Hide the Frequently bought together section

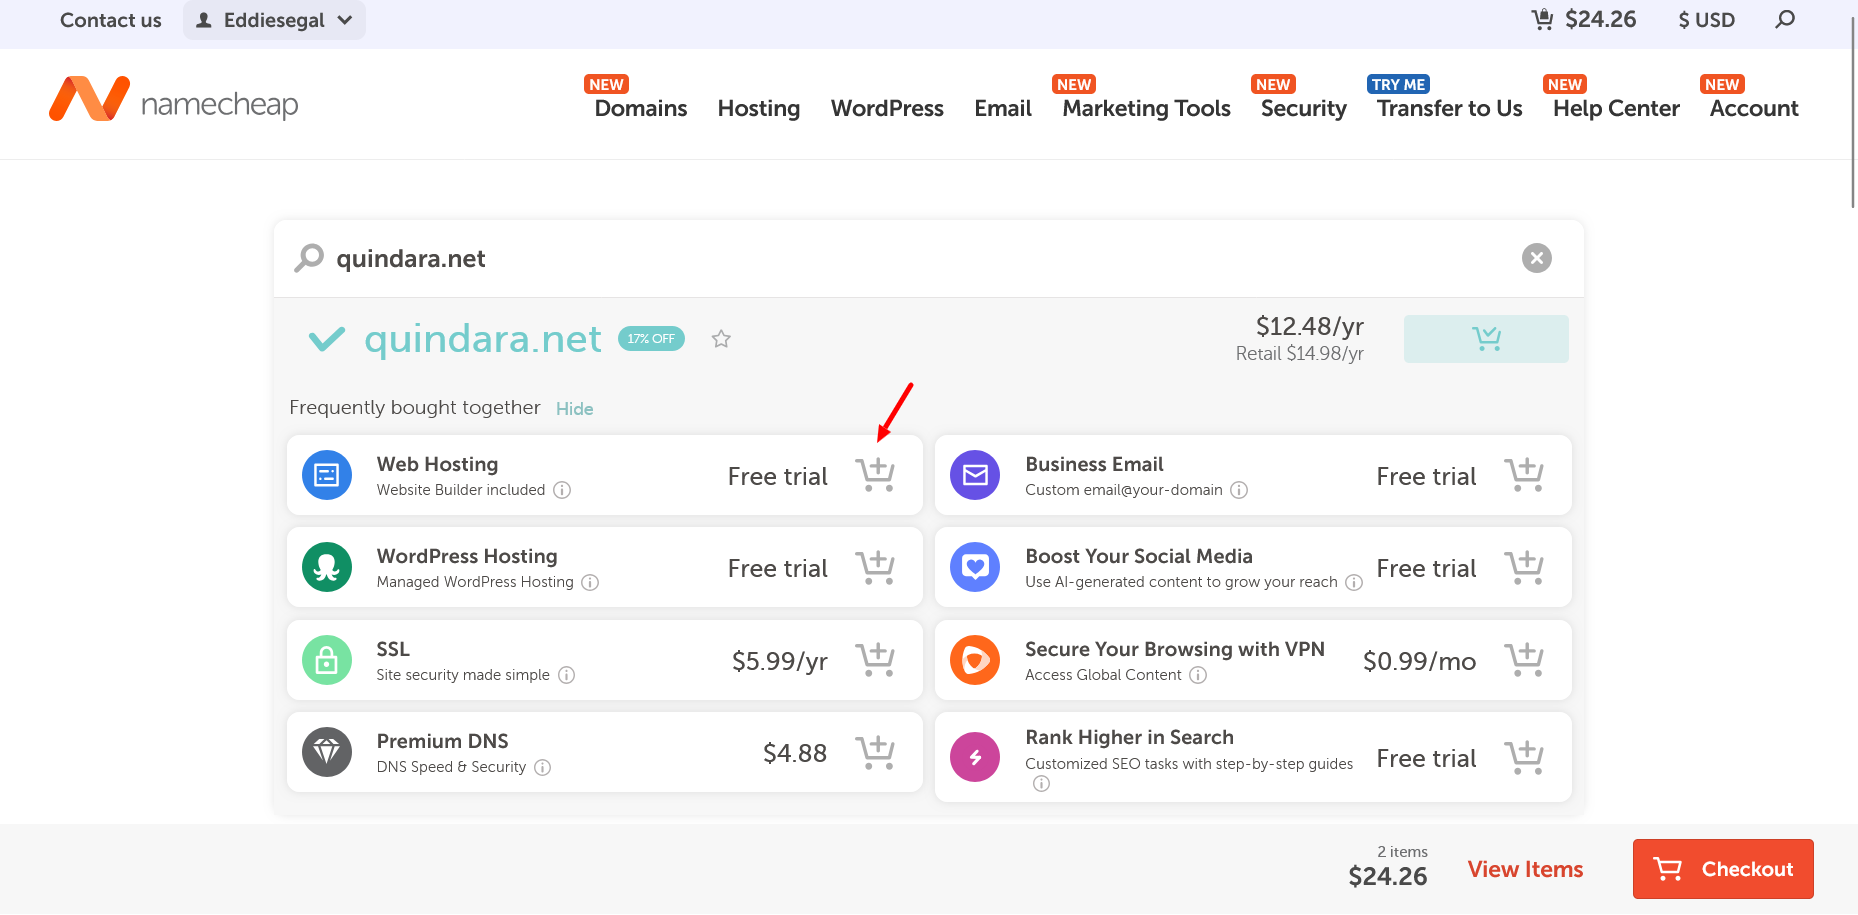(x=574, y=408)
